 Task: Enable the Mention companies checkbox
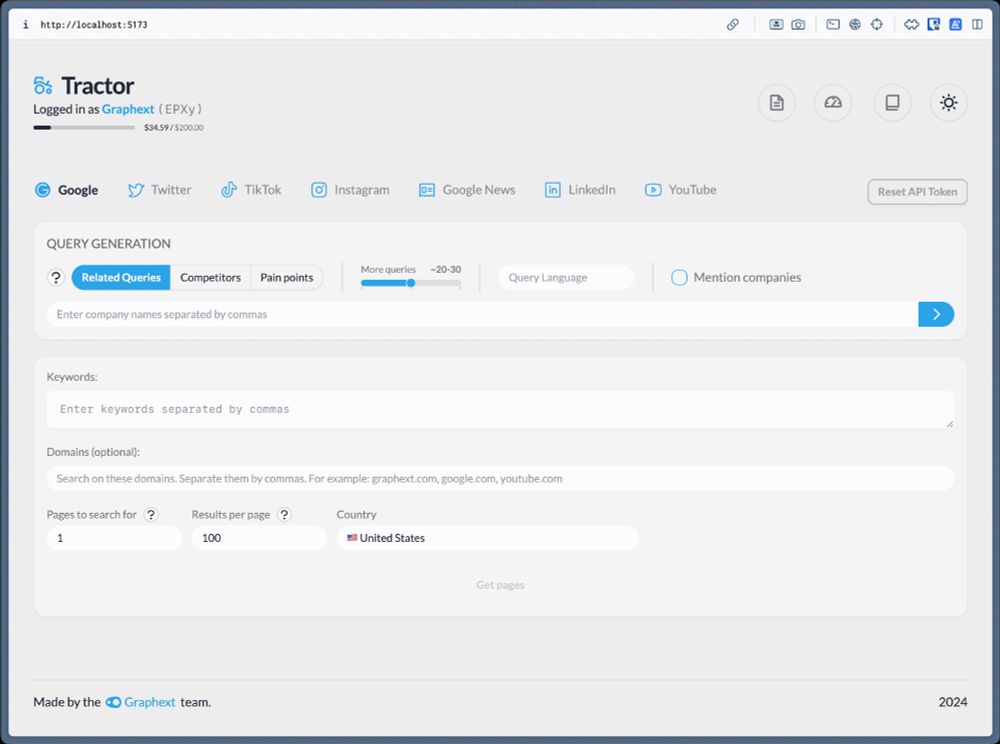click(679, 277)
